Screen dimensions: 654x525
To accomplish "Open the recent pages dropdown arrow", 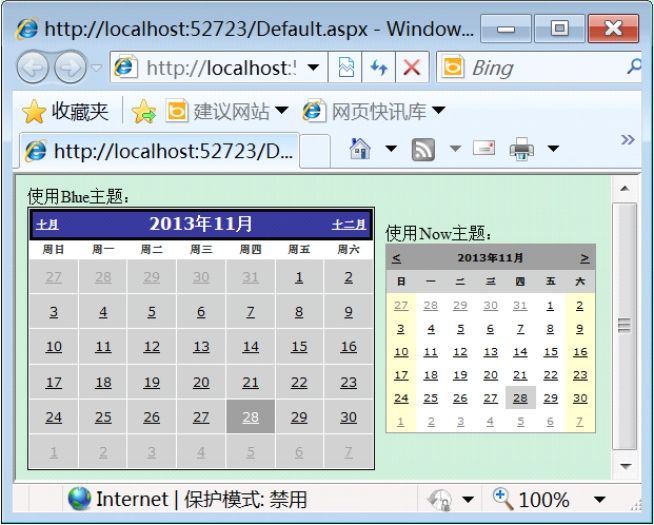I will (96, 68).
